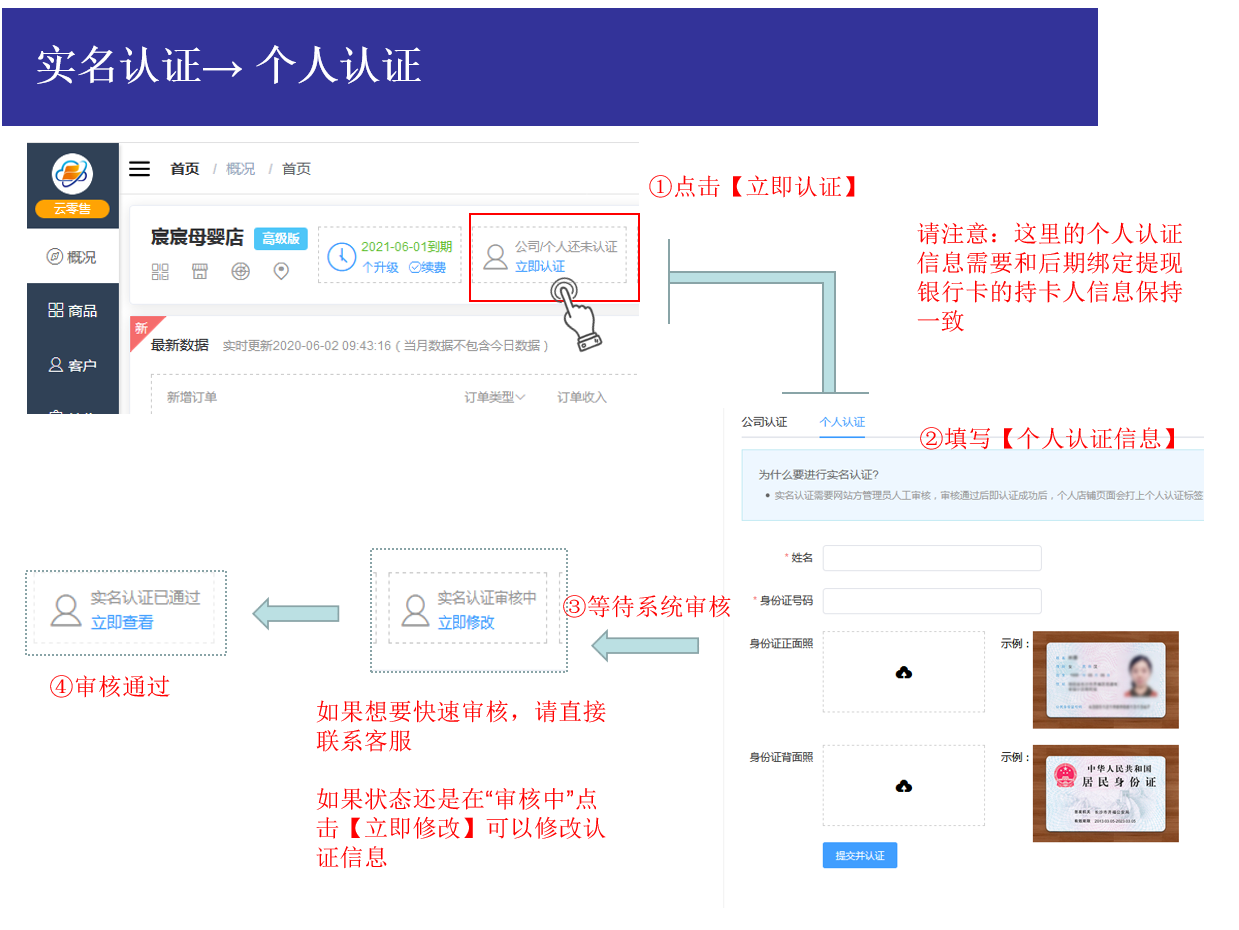Click the target icon under store name
Image resolution: width=1239 pixels, height=930 pixels.
[x=241, y=272]
